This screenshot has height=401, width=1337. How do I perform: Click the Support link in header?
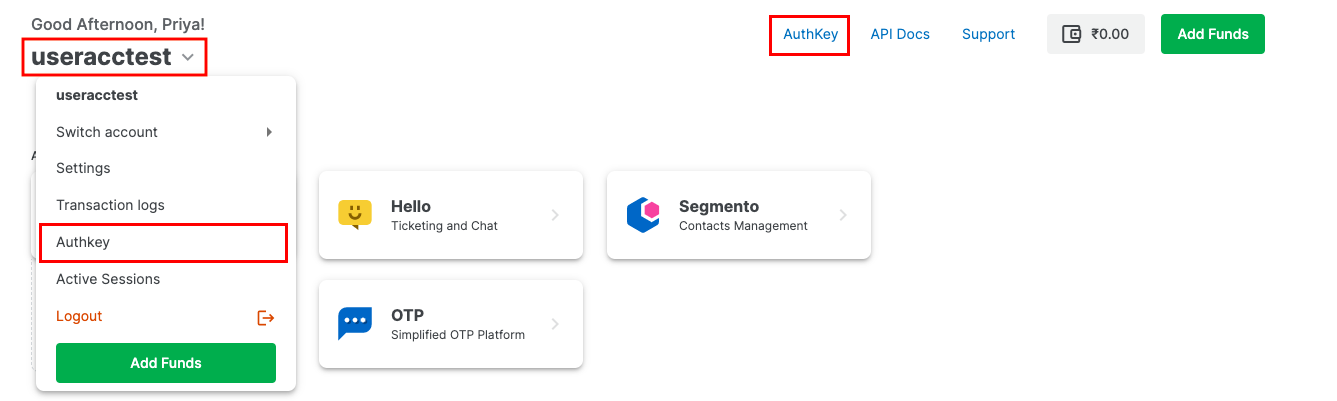pos(988,34)
